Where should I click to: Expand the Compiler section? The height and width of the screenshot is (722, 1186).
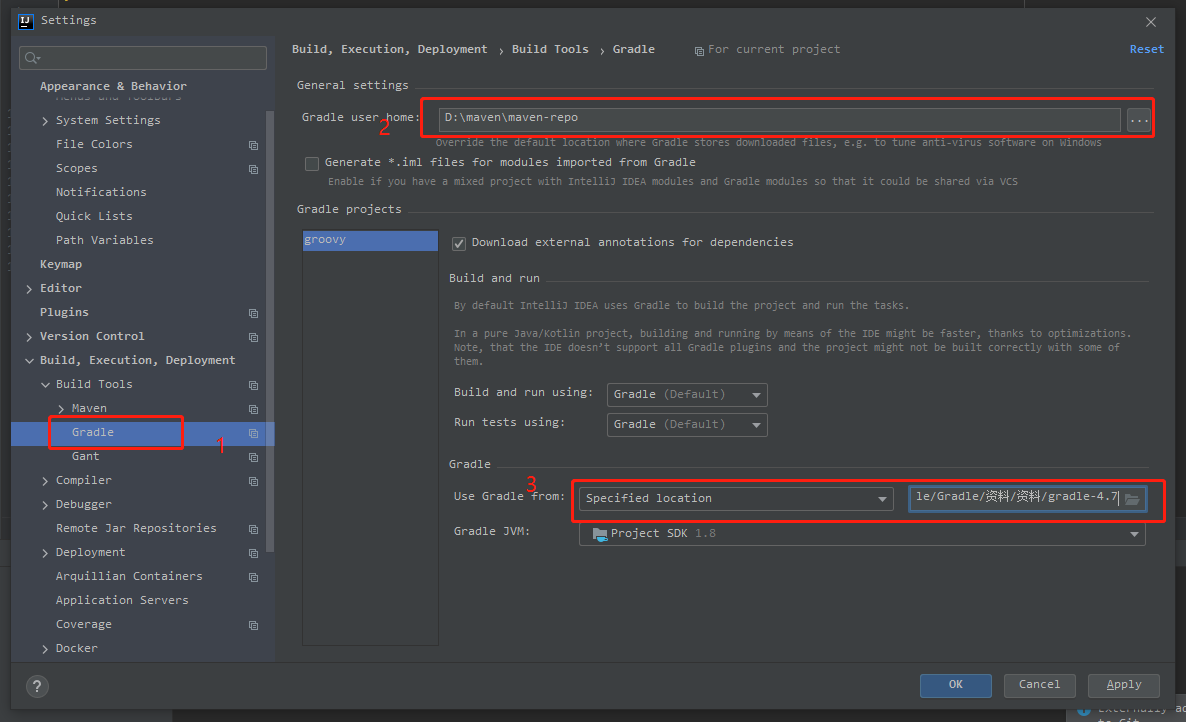tap(45, 481)
